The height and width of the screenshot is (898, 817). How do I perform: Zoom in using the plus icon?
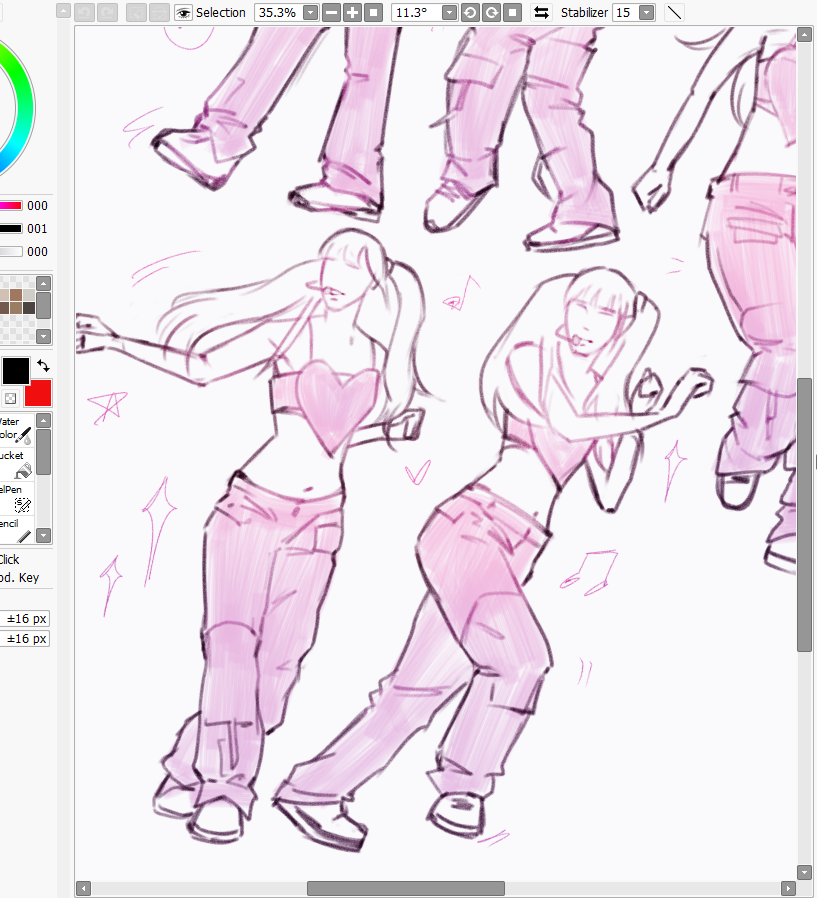351,12
